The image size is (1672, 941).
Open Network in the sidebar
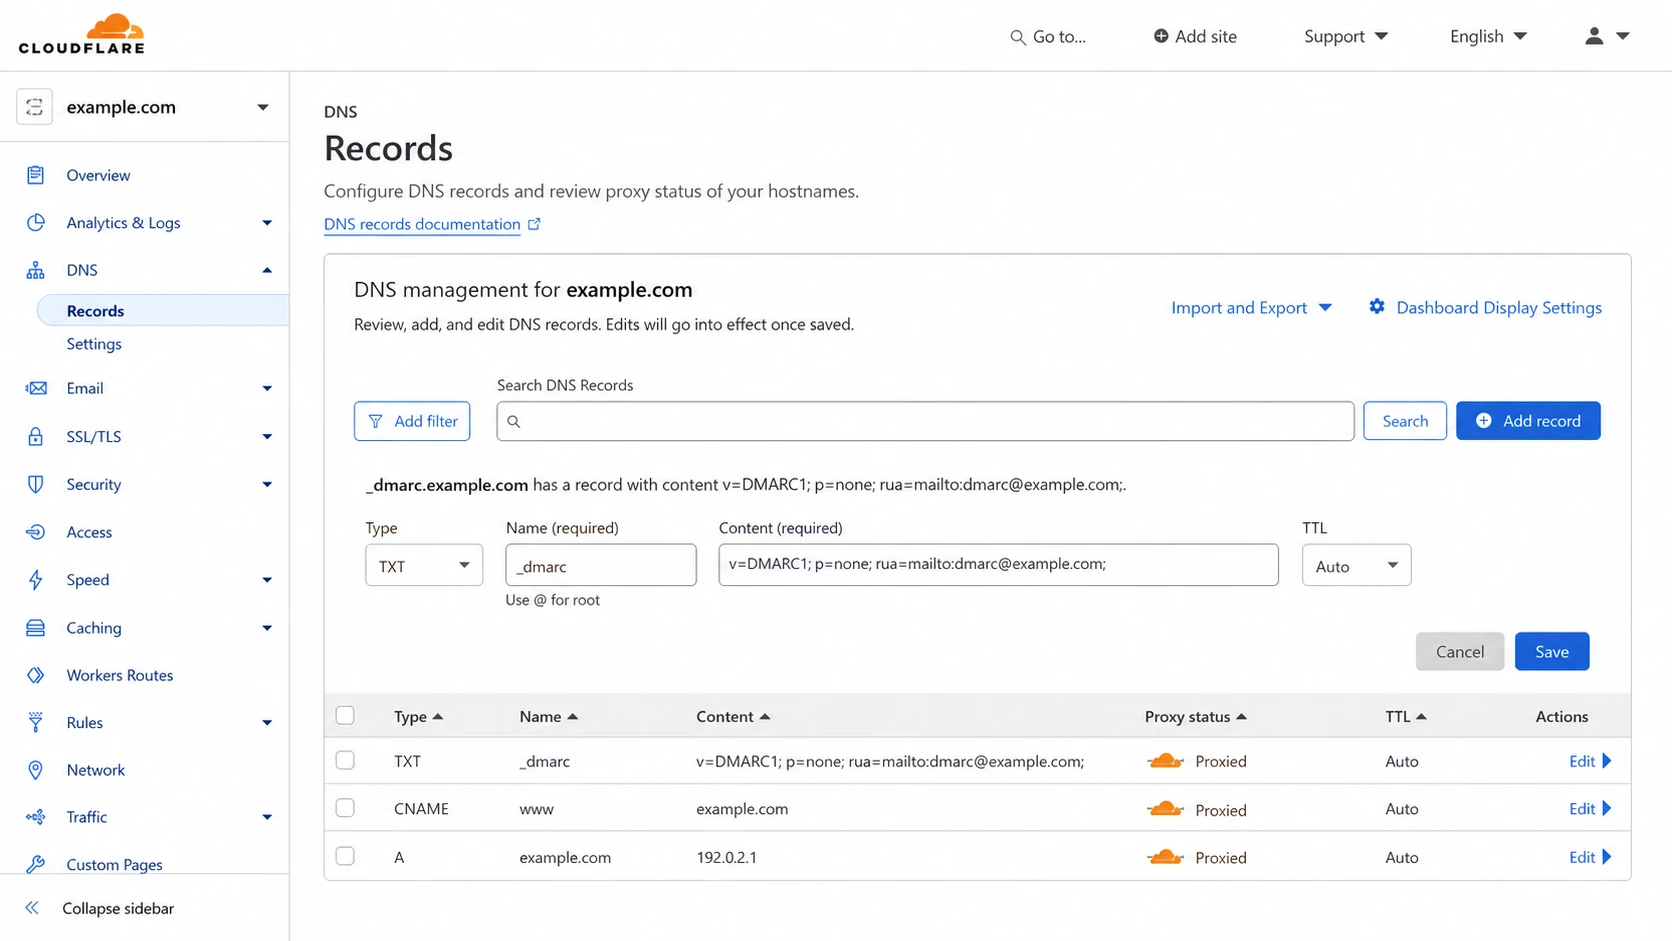click(96, 770)
